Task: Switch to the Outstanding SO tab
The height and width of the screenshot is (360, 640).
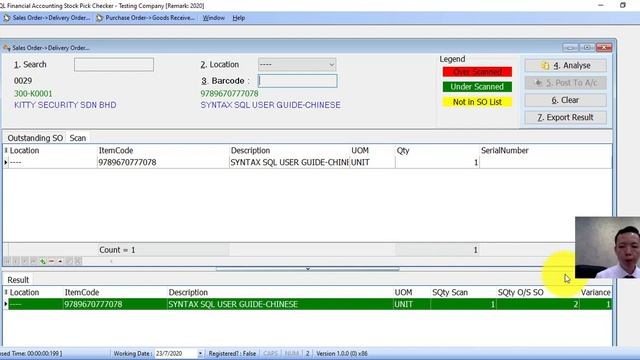Action: click(x=35, y=138)
